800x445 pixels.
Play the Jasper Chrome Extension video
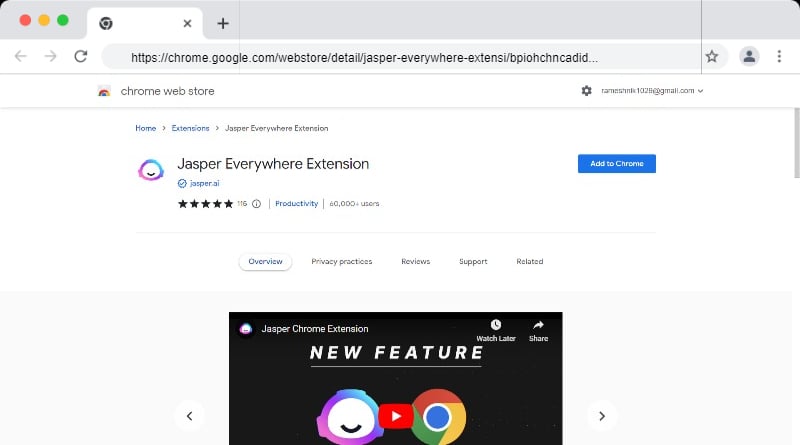(x=395, y=416)
